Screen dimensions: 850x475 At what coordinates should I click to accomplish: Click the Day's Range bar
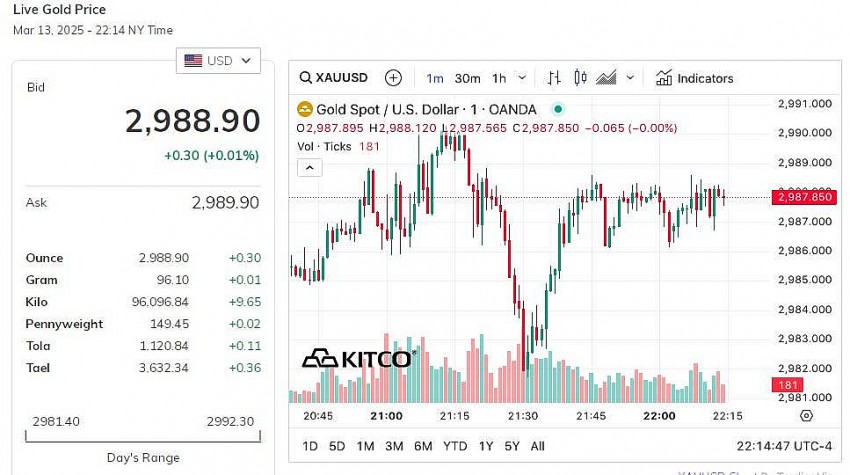(x=146, y=438)
